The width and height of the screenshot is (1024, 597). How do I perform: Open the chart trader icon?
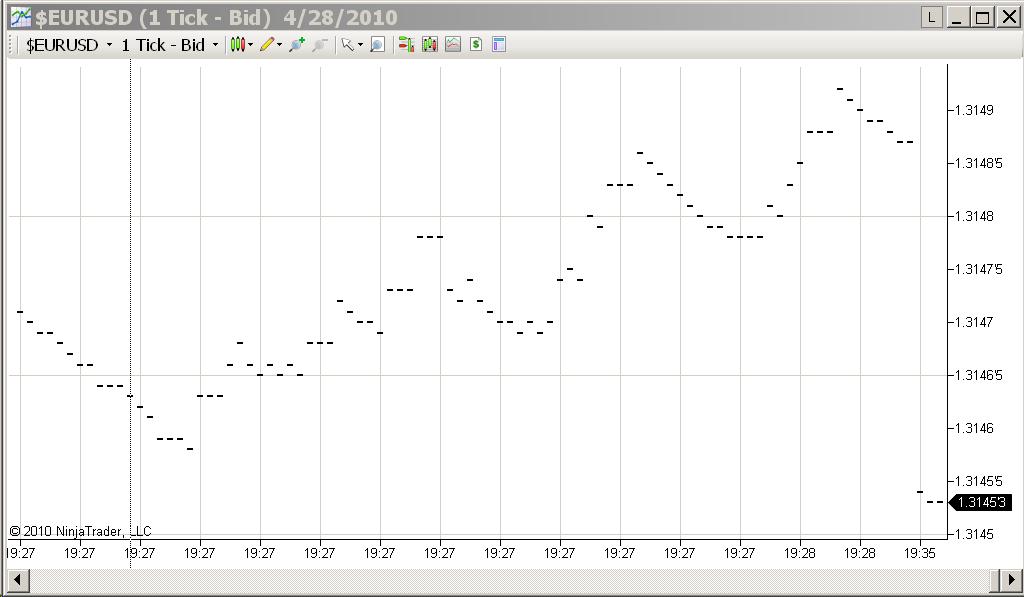(406, 44)
